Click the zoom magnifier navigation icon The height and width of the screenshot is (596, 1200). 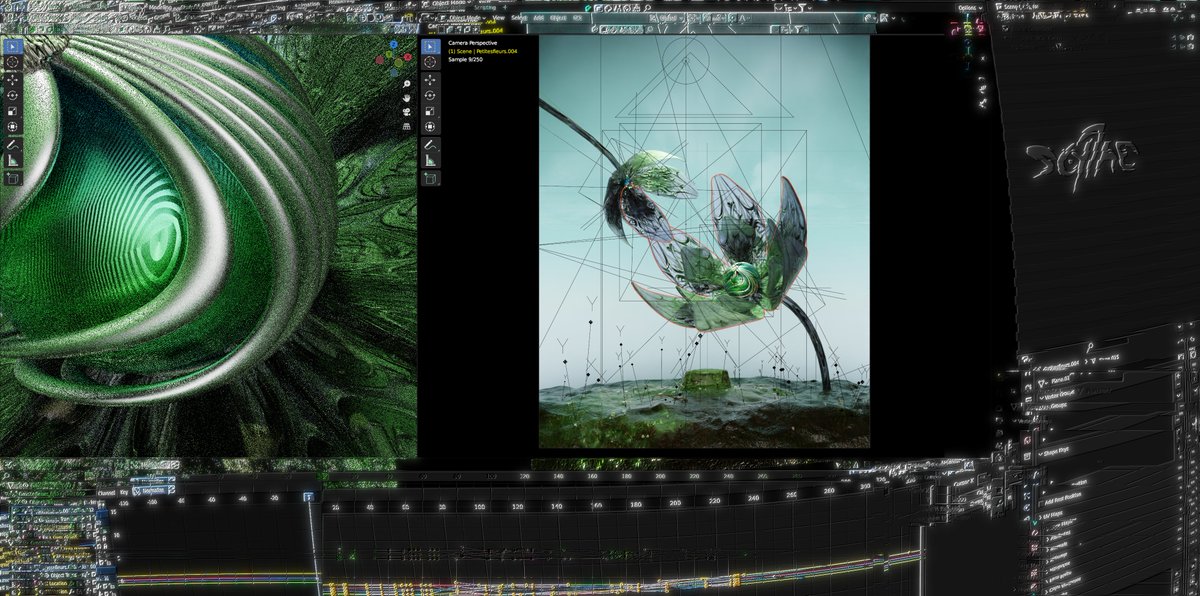point(406,84)
